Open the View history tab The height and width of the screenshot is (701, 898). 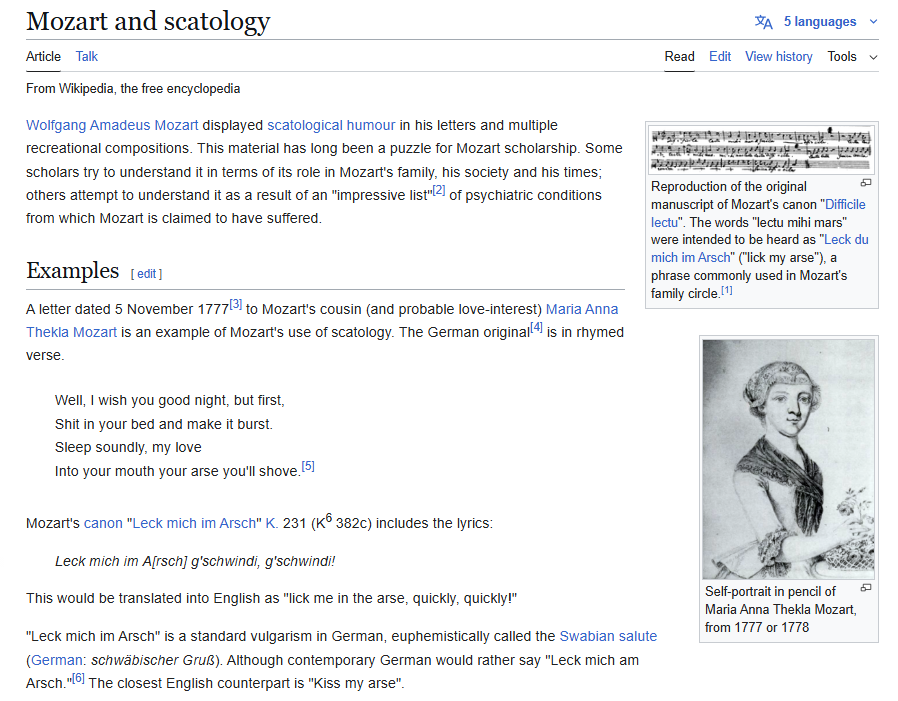coord(778,57)
